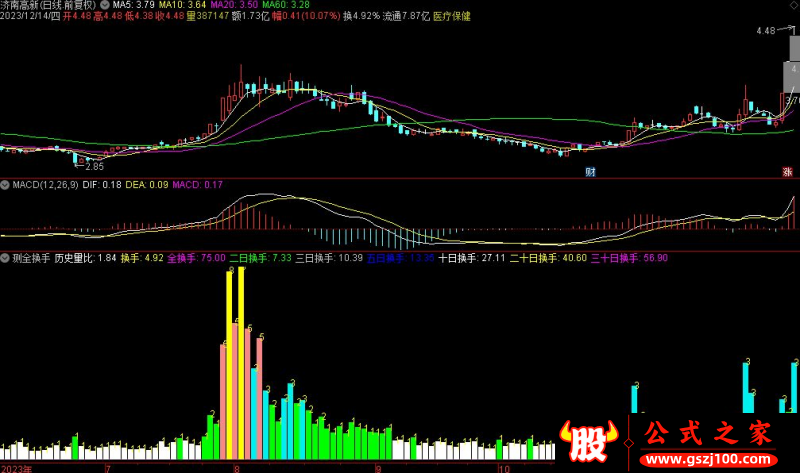Click the volume value 量387147

[208, 16]
